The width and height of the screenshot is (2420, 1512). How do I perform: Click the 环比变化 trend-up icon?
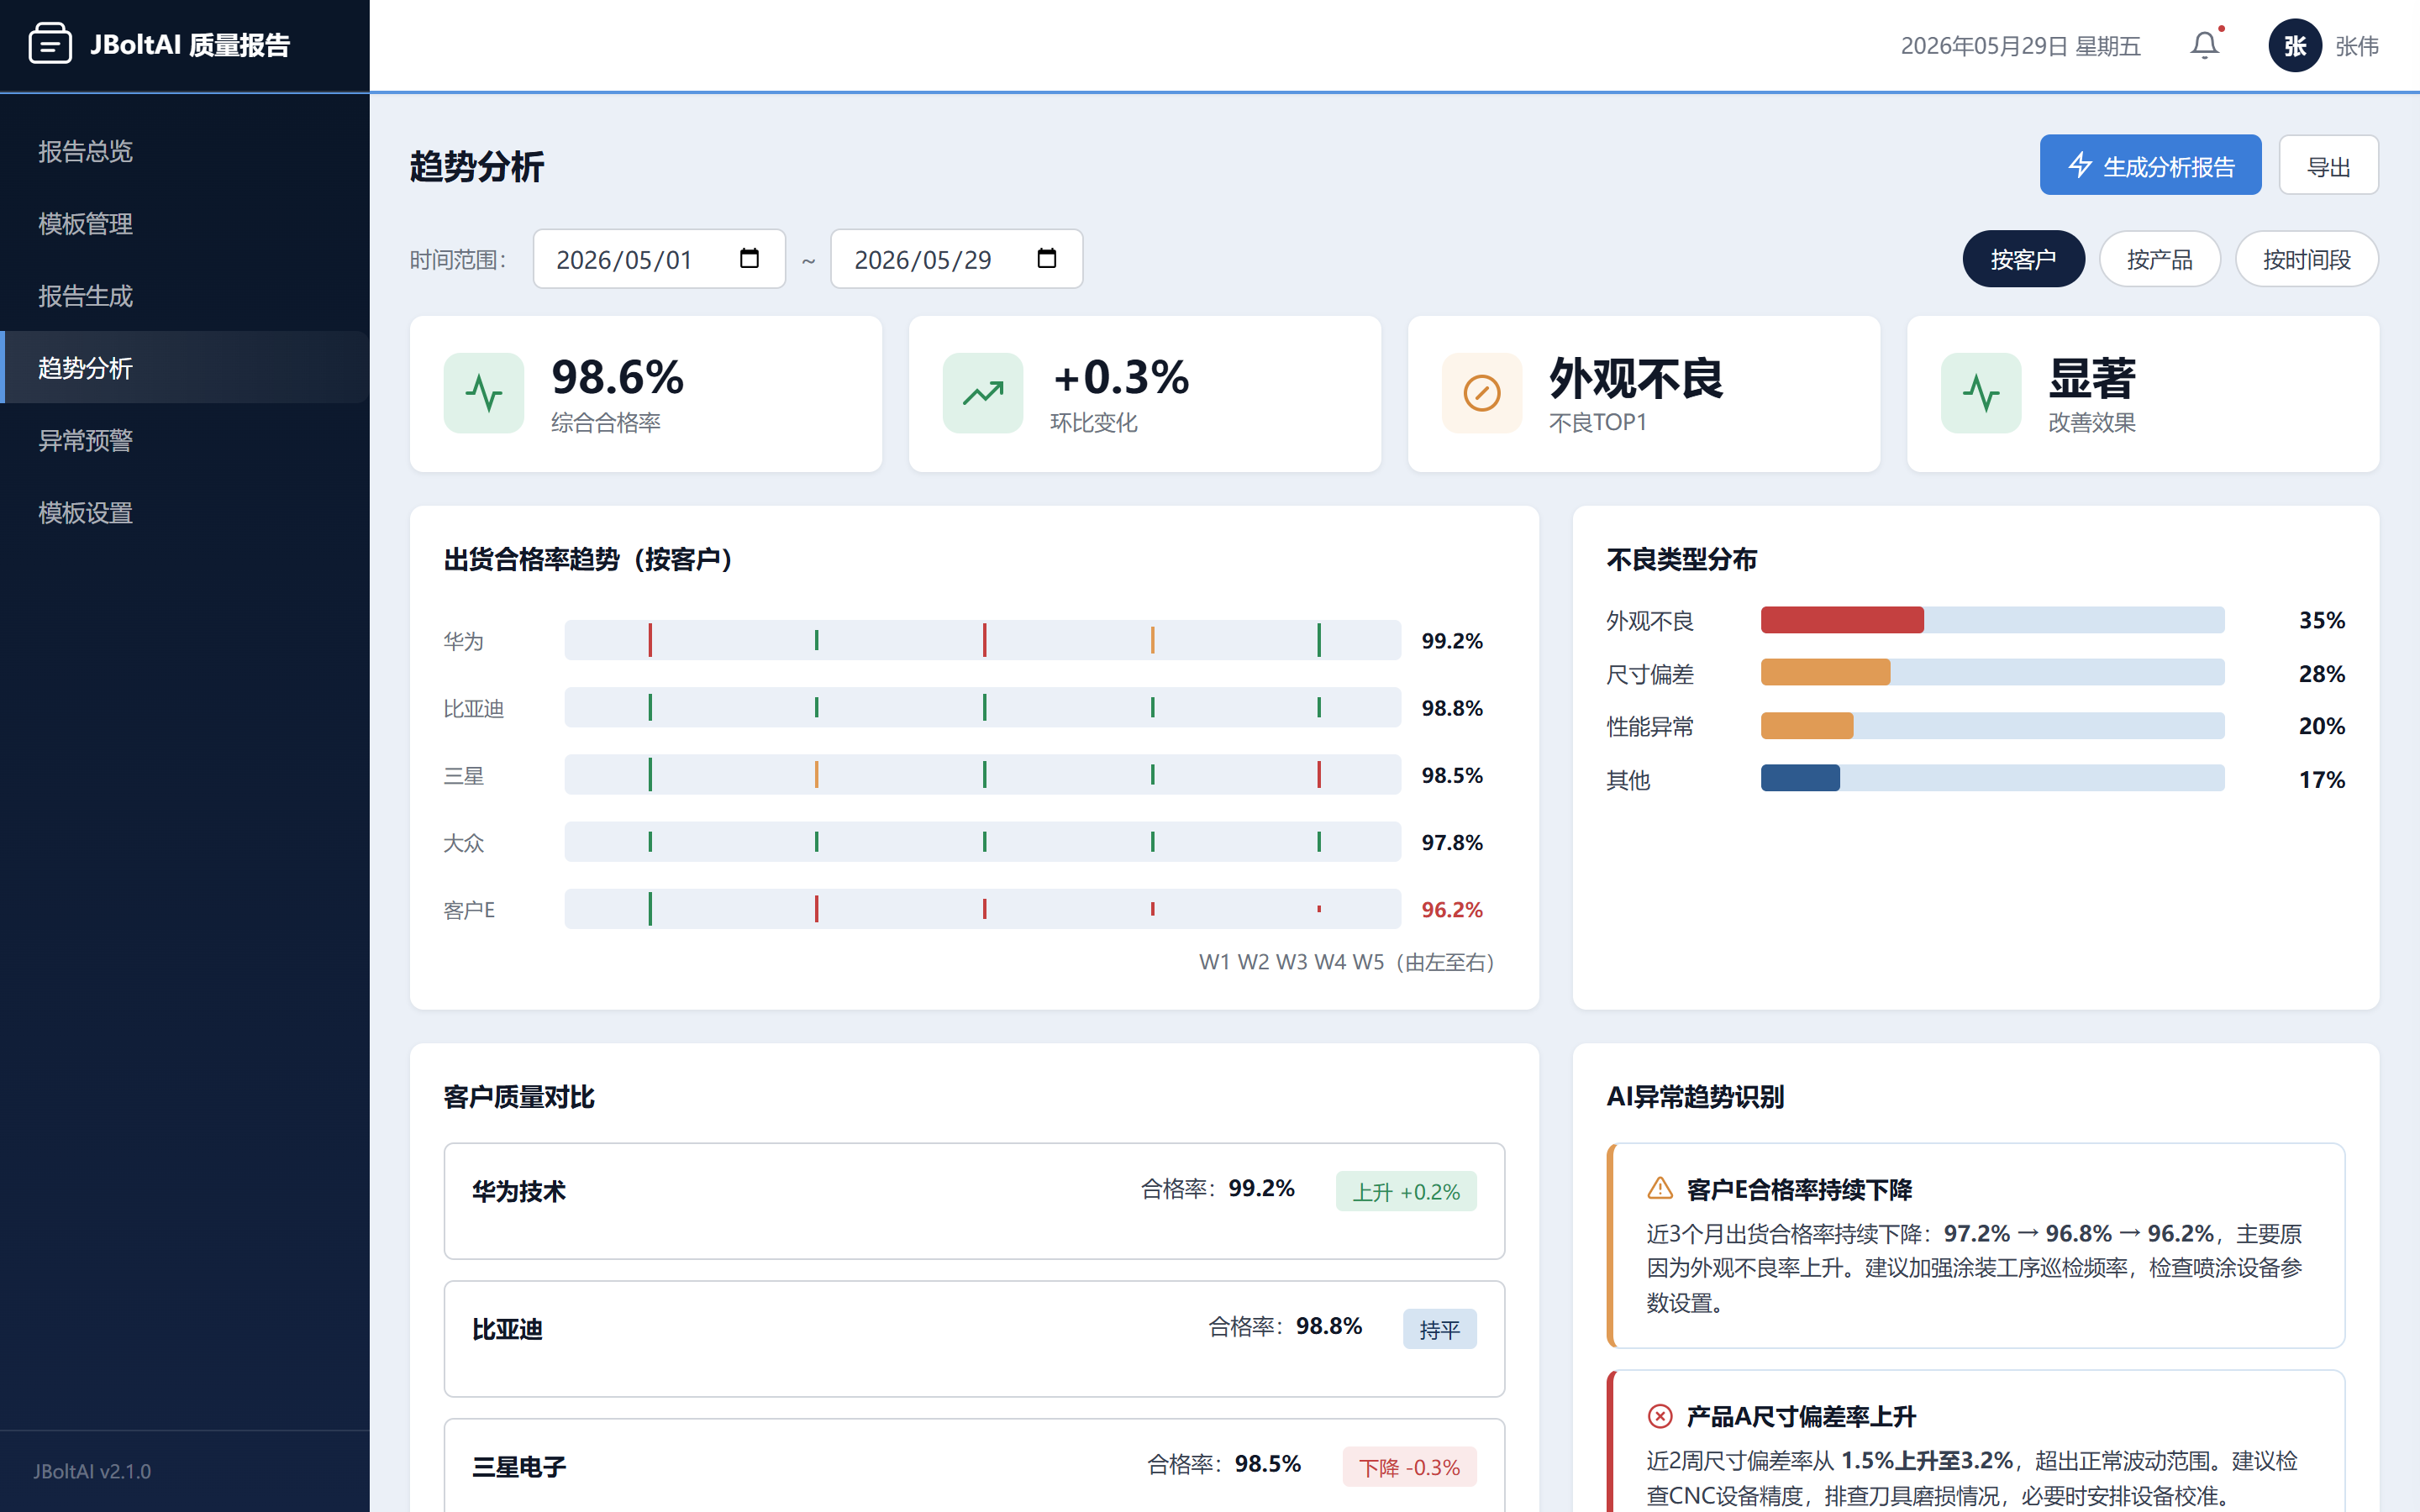[x=983, y=393]
